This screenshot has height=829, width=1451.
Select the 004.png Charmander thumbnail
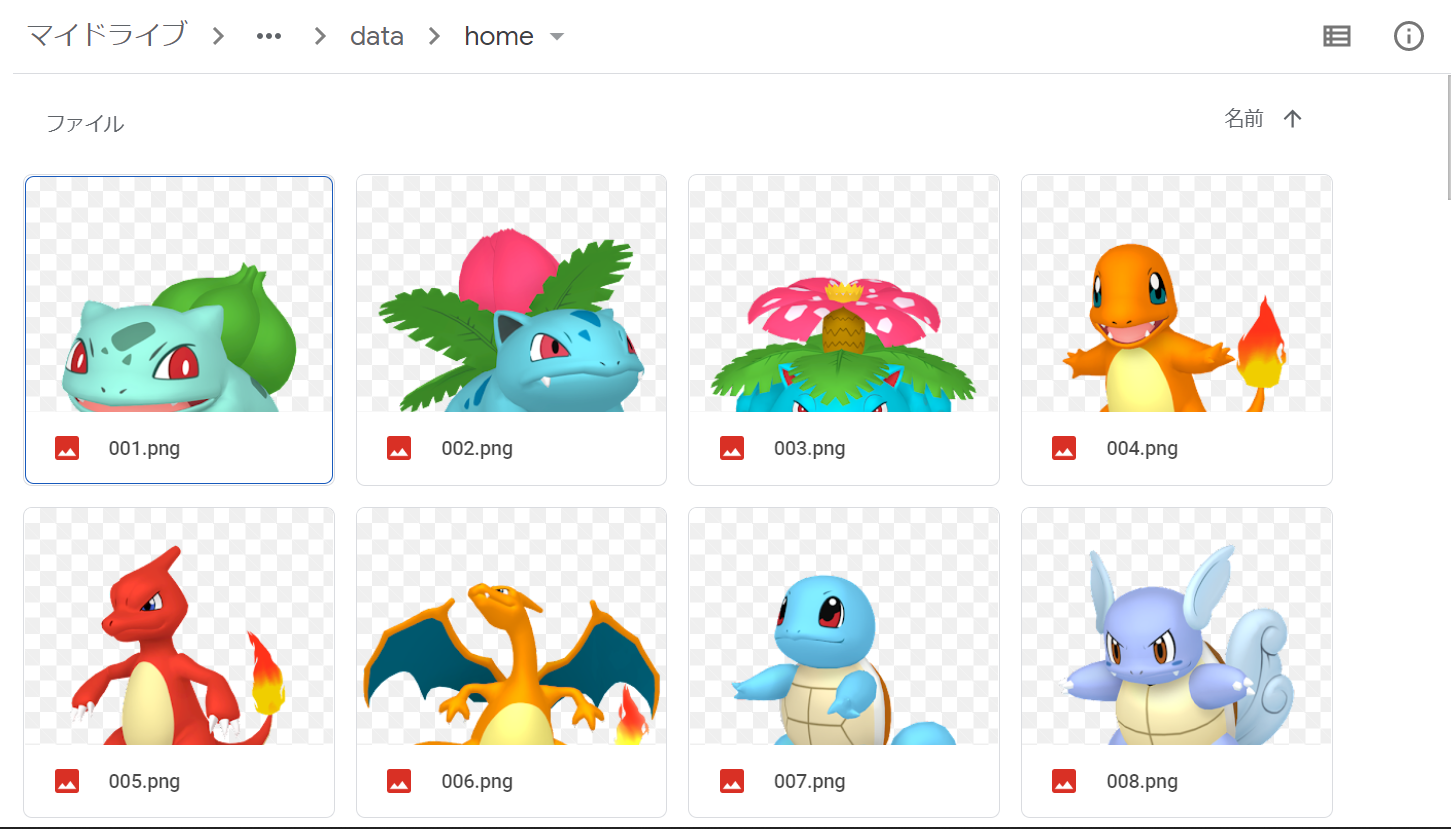coord(1177,294)
